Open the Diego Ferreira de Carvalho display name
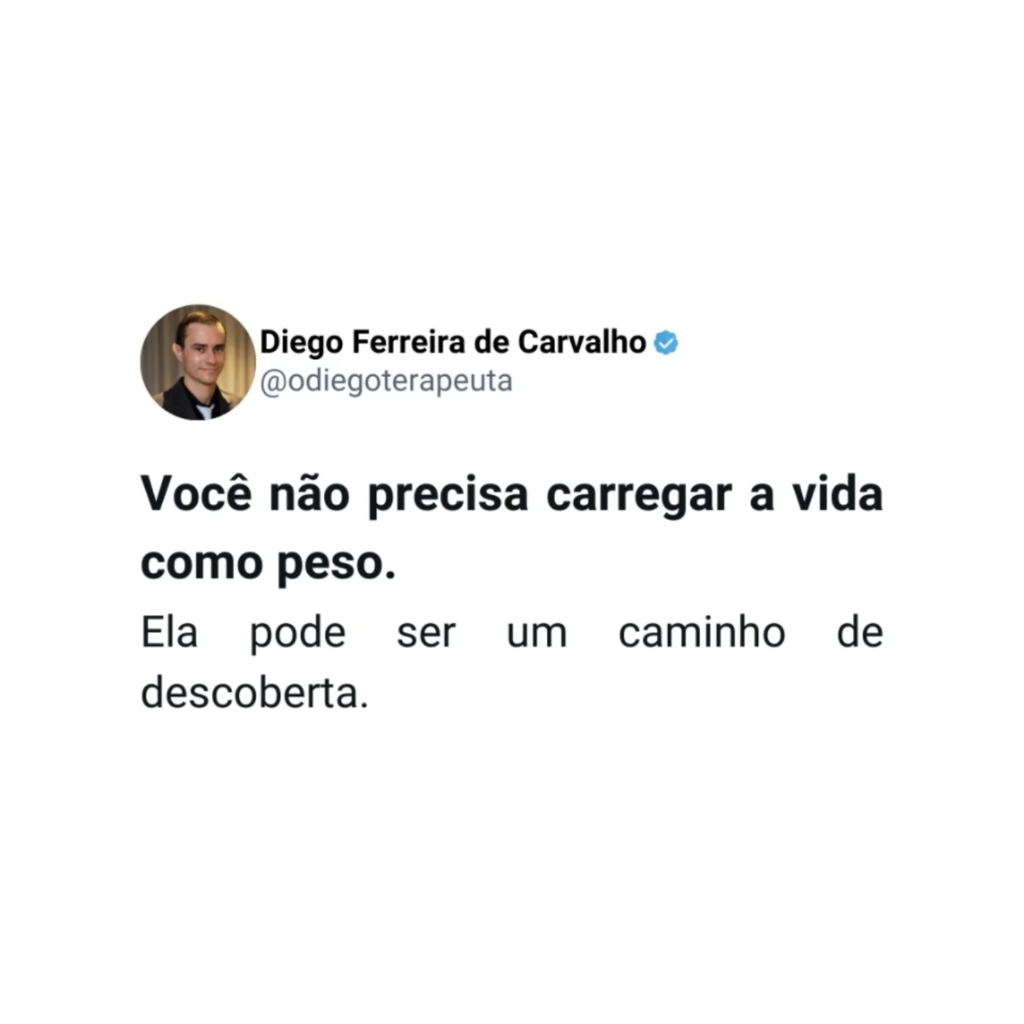The height and width of the screenshot is (1024, 1024). pyautogui.click(x=453, y=342)
